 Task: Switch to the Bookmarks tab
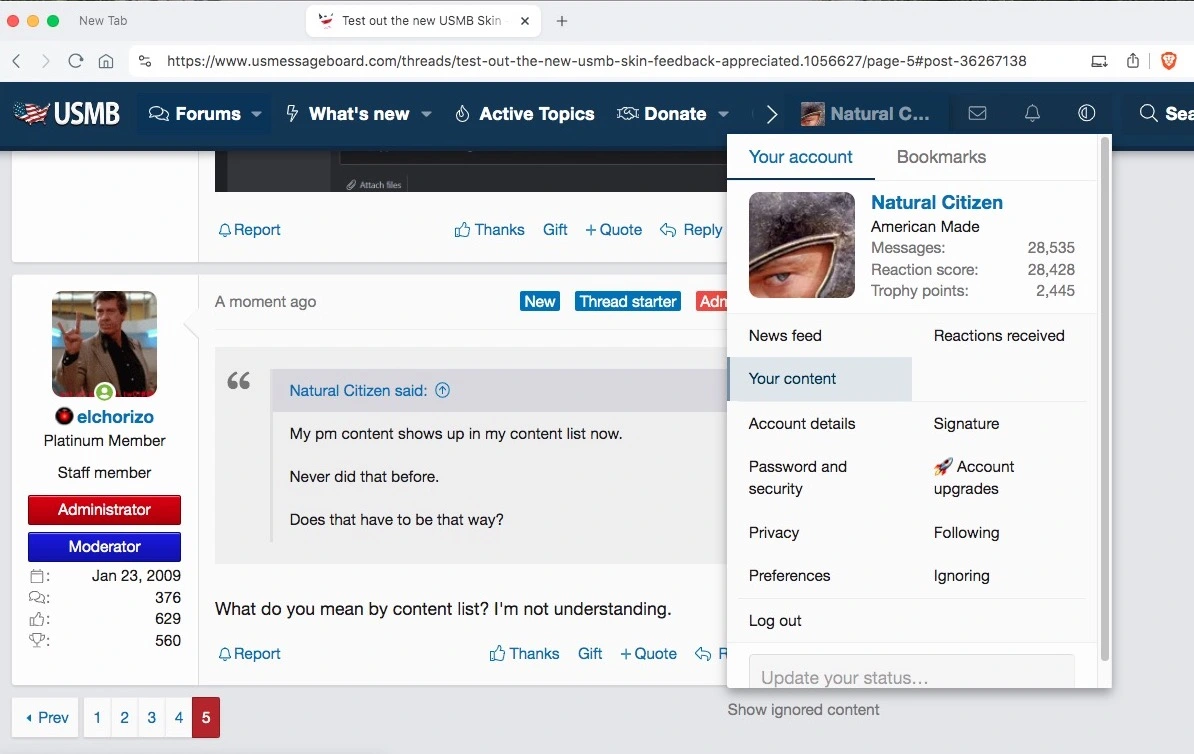pyautogui.click(x=941, y=157)
